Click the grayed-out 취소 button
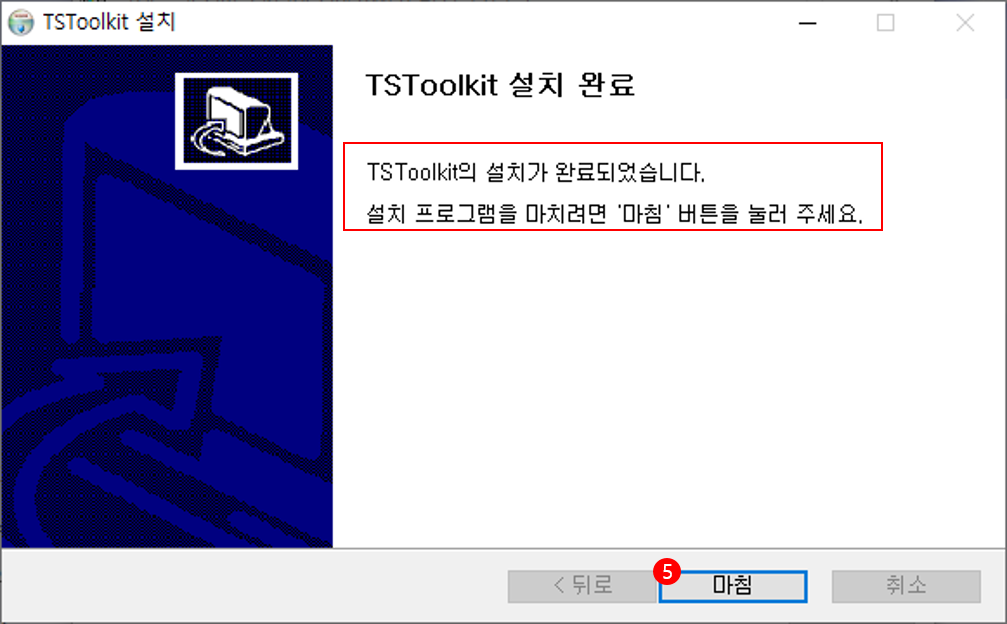This screenshot has height=624, width=1007. pos(906,586)
